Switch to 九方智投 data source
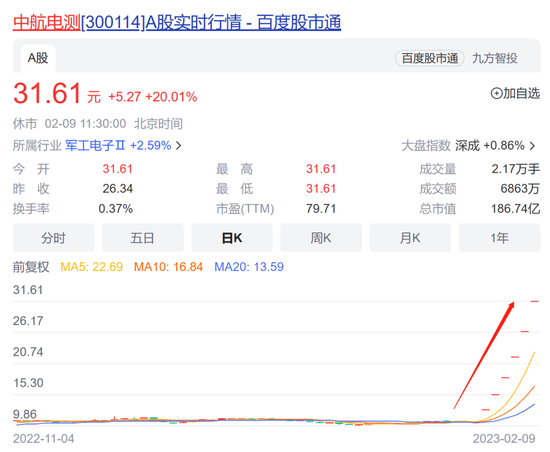The image size is (550, 452). [x=495, y=58]
